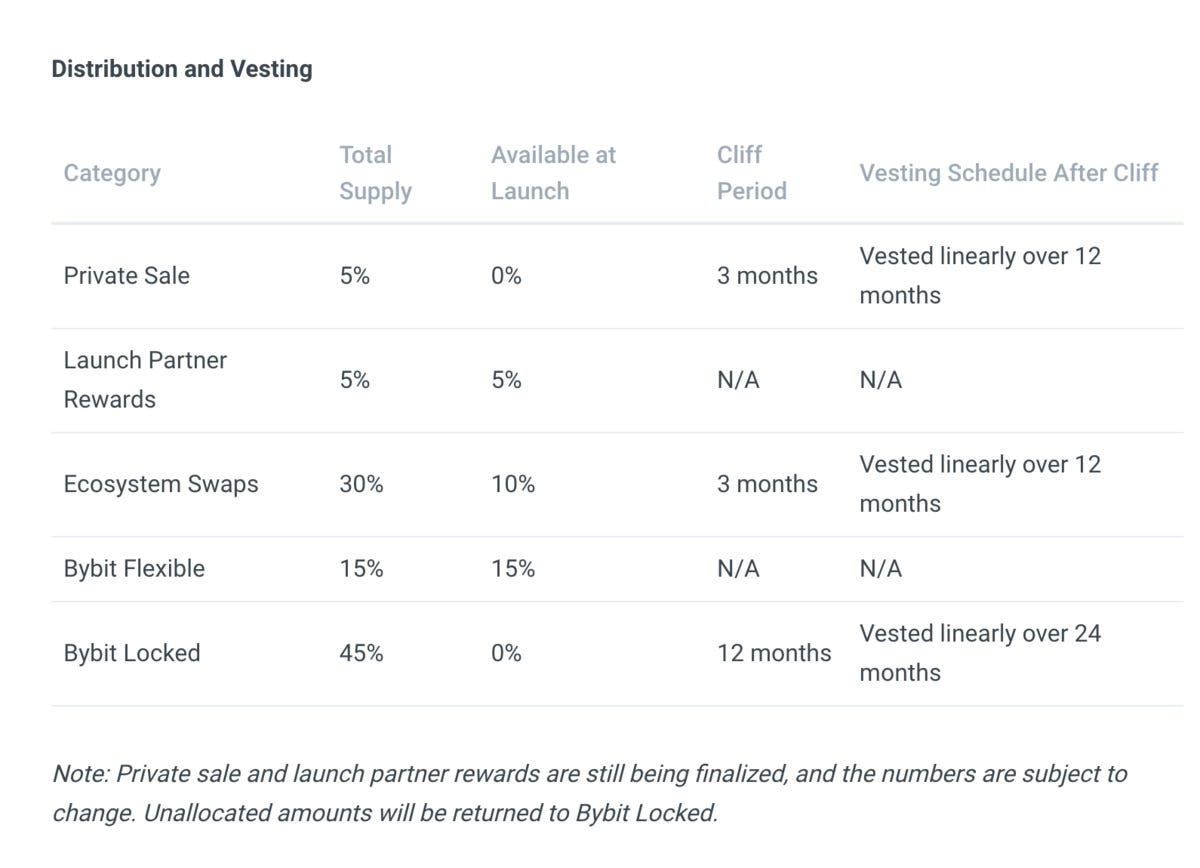Click the Launch Partner Rewards row label
The image size is (1200, 868).
click(144, 380)
